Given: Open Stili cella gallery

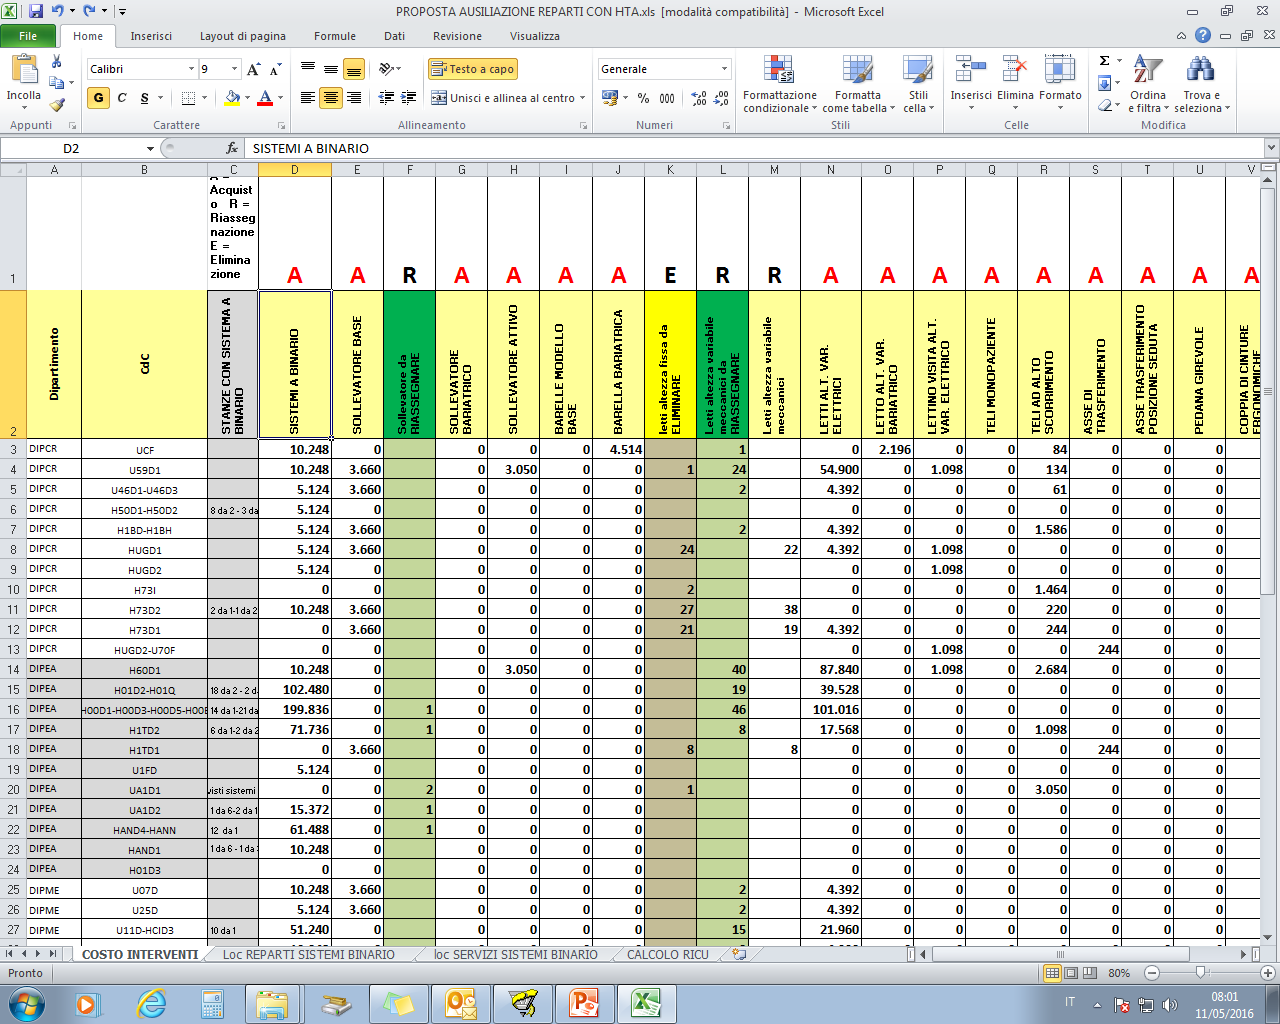Looking at the screenshot, I should coord(918,85).
